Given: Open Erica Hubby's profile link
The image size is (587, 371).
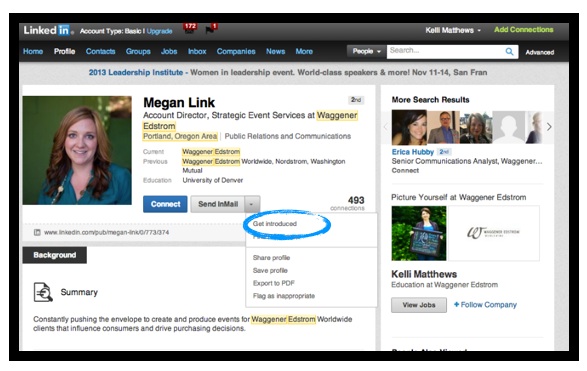Looking at the screenshot, I should [413, 152].
